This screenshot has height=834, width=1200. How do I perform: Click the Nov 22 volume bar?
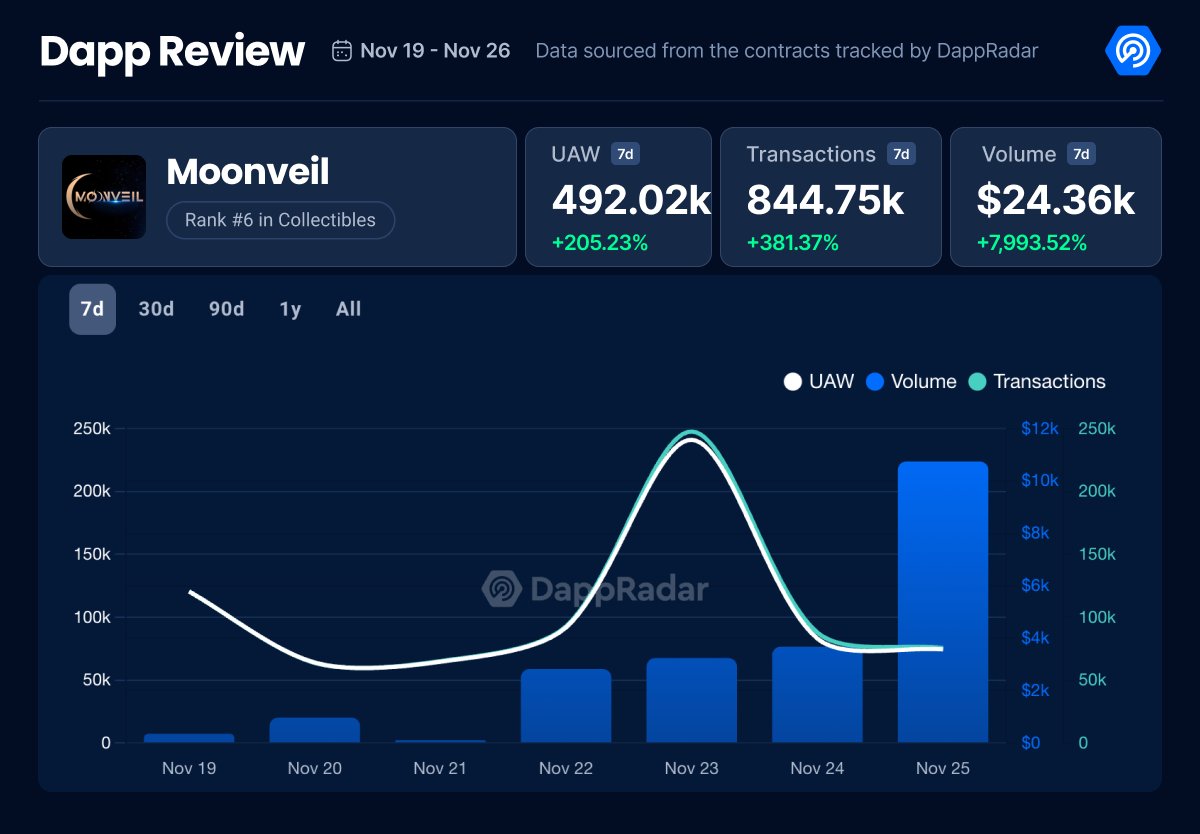click(x=566, y=706)
